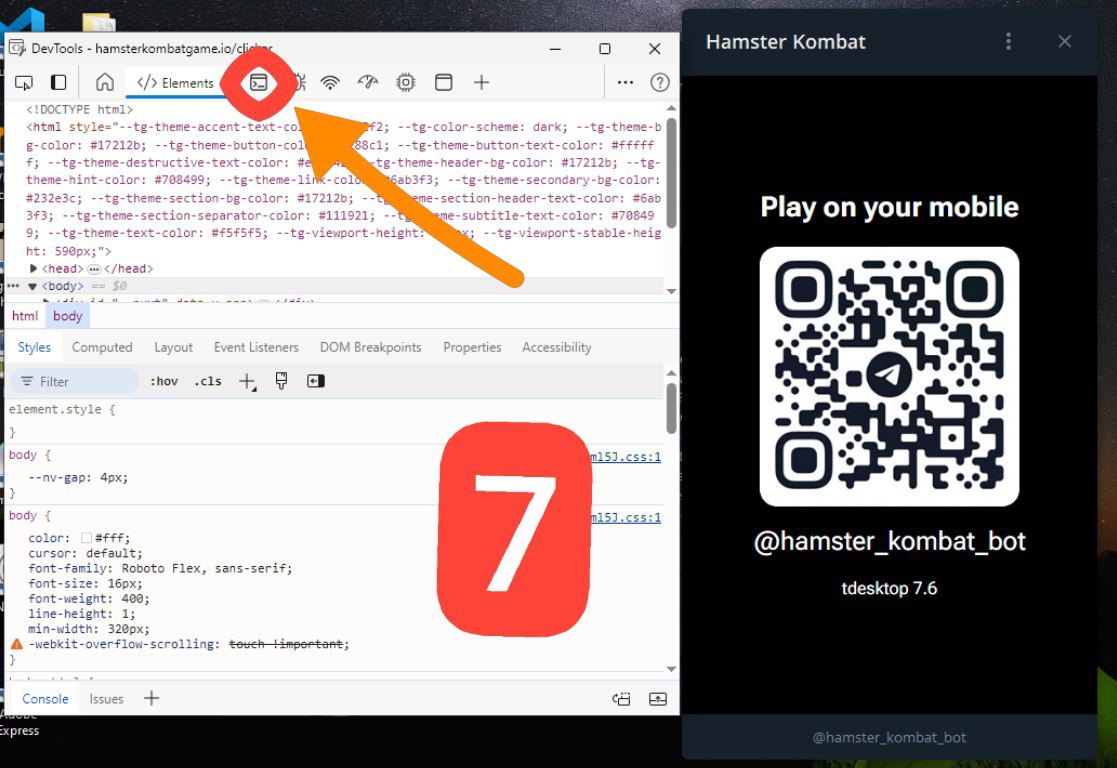
Task: Open the Event Listeners tab
Action: (x=256, y=347)
